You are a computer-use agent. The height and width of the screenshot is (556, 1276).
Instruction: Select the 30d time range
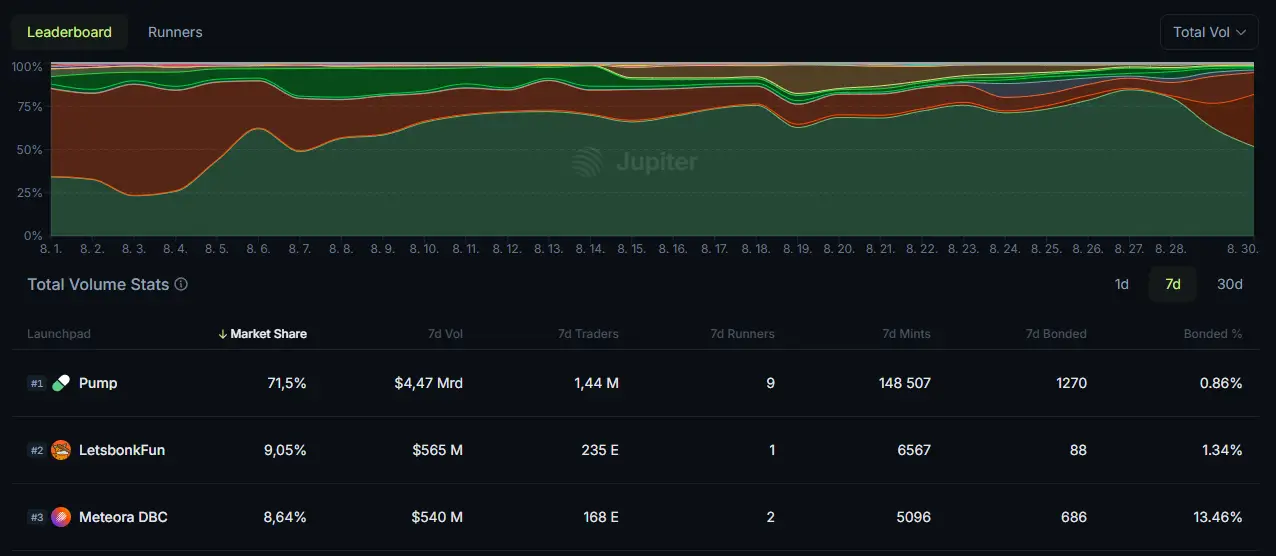click(1230, 284)
